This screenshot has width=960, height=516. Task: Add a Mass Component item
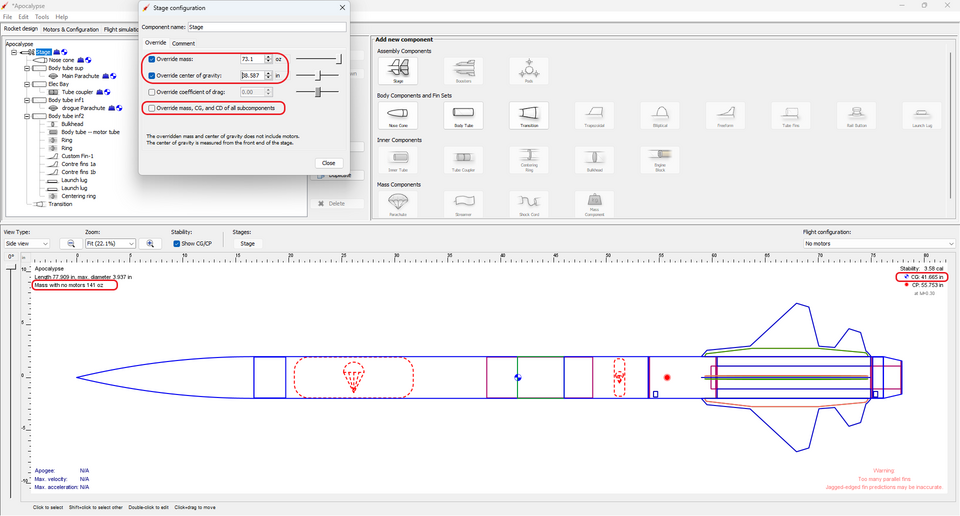pos(594,204)
